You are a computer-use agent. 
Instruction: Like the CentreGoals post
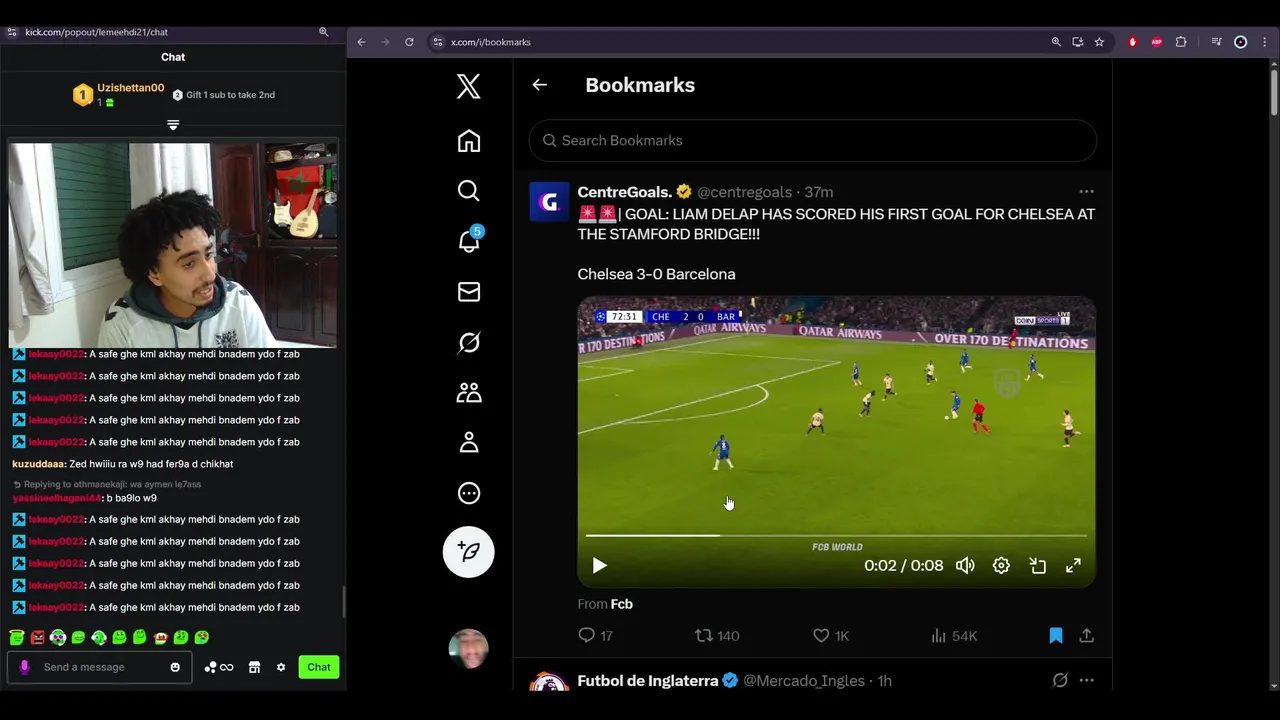coord(830,636)
